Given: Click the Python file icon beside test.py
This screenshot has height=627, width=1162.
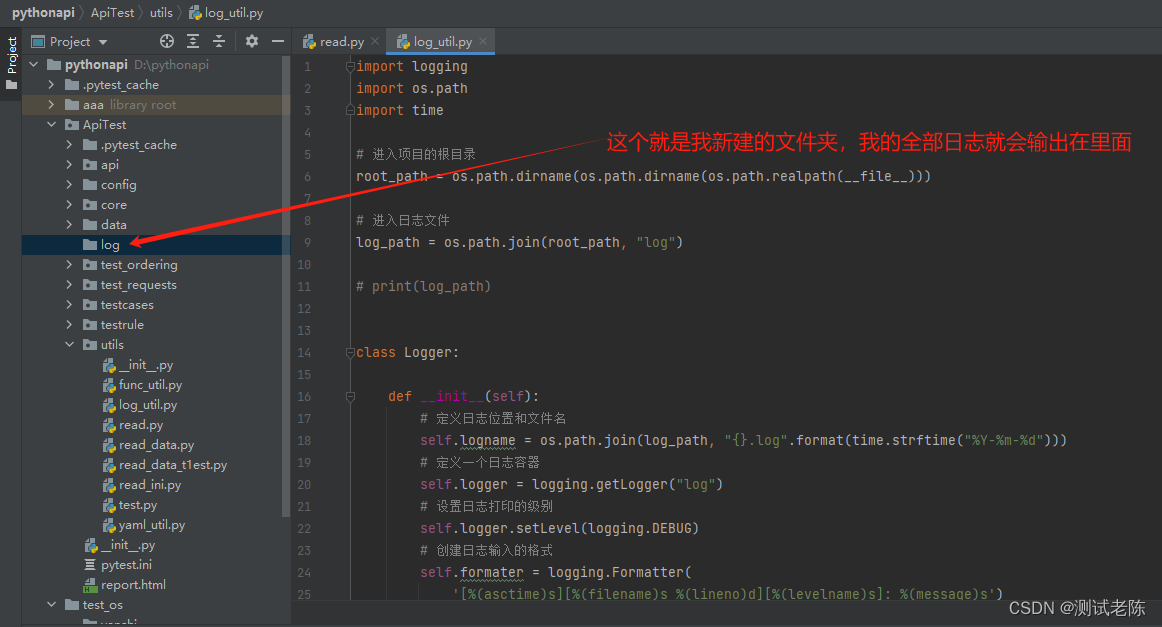Looking at the screenshot, I should [109, 505].
